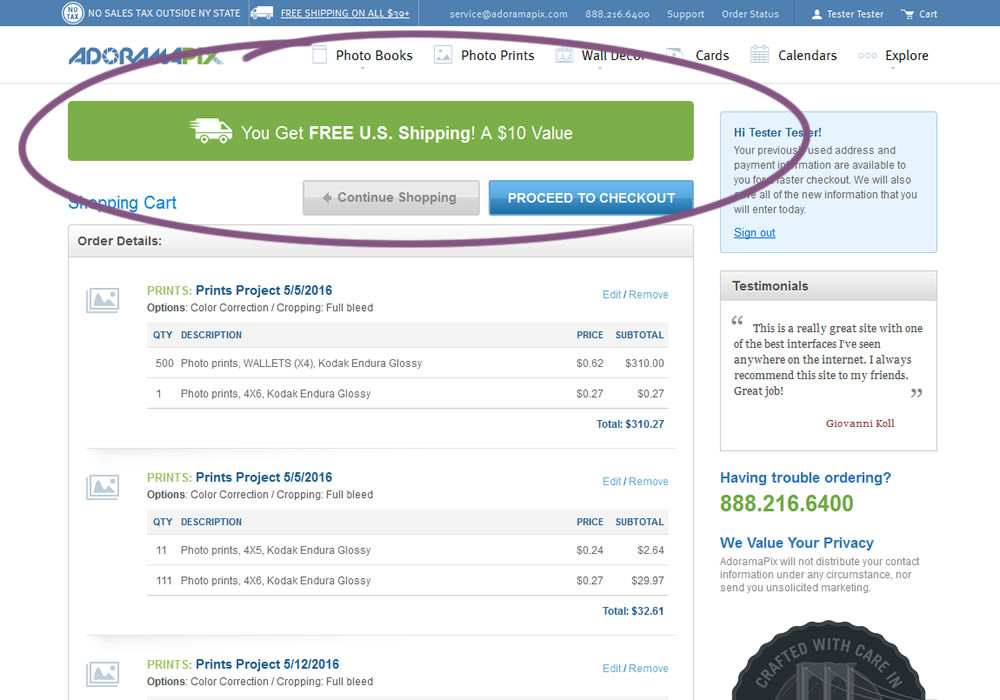Viewport: 1000px width, 700px height.
Task: Click the Photo Prints picture icon
Action: pos(443,55)
